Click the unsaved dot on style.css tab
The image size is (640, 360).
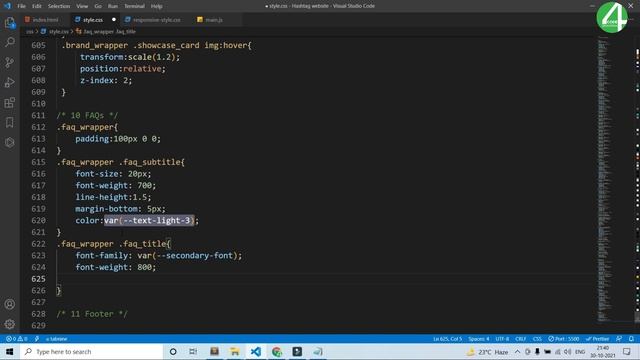(x=114, y=20)
